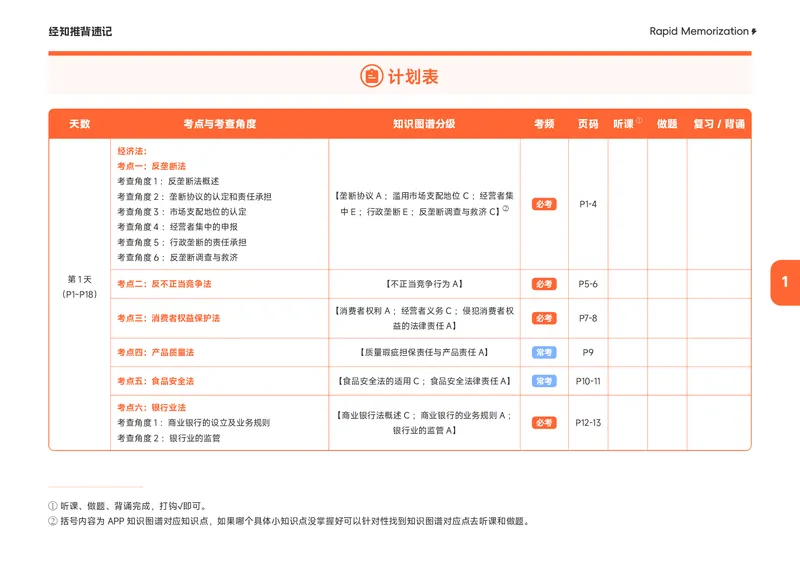Click 考点四：产品质量法

(156, 352)
